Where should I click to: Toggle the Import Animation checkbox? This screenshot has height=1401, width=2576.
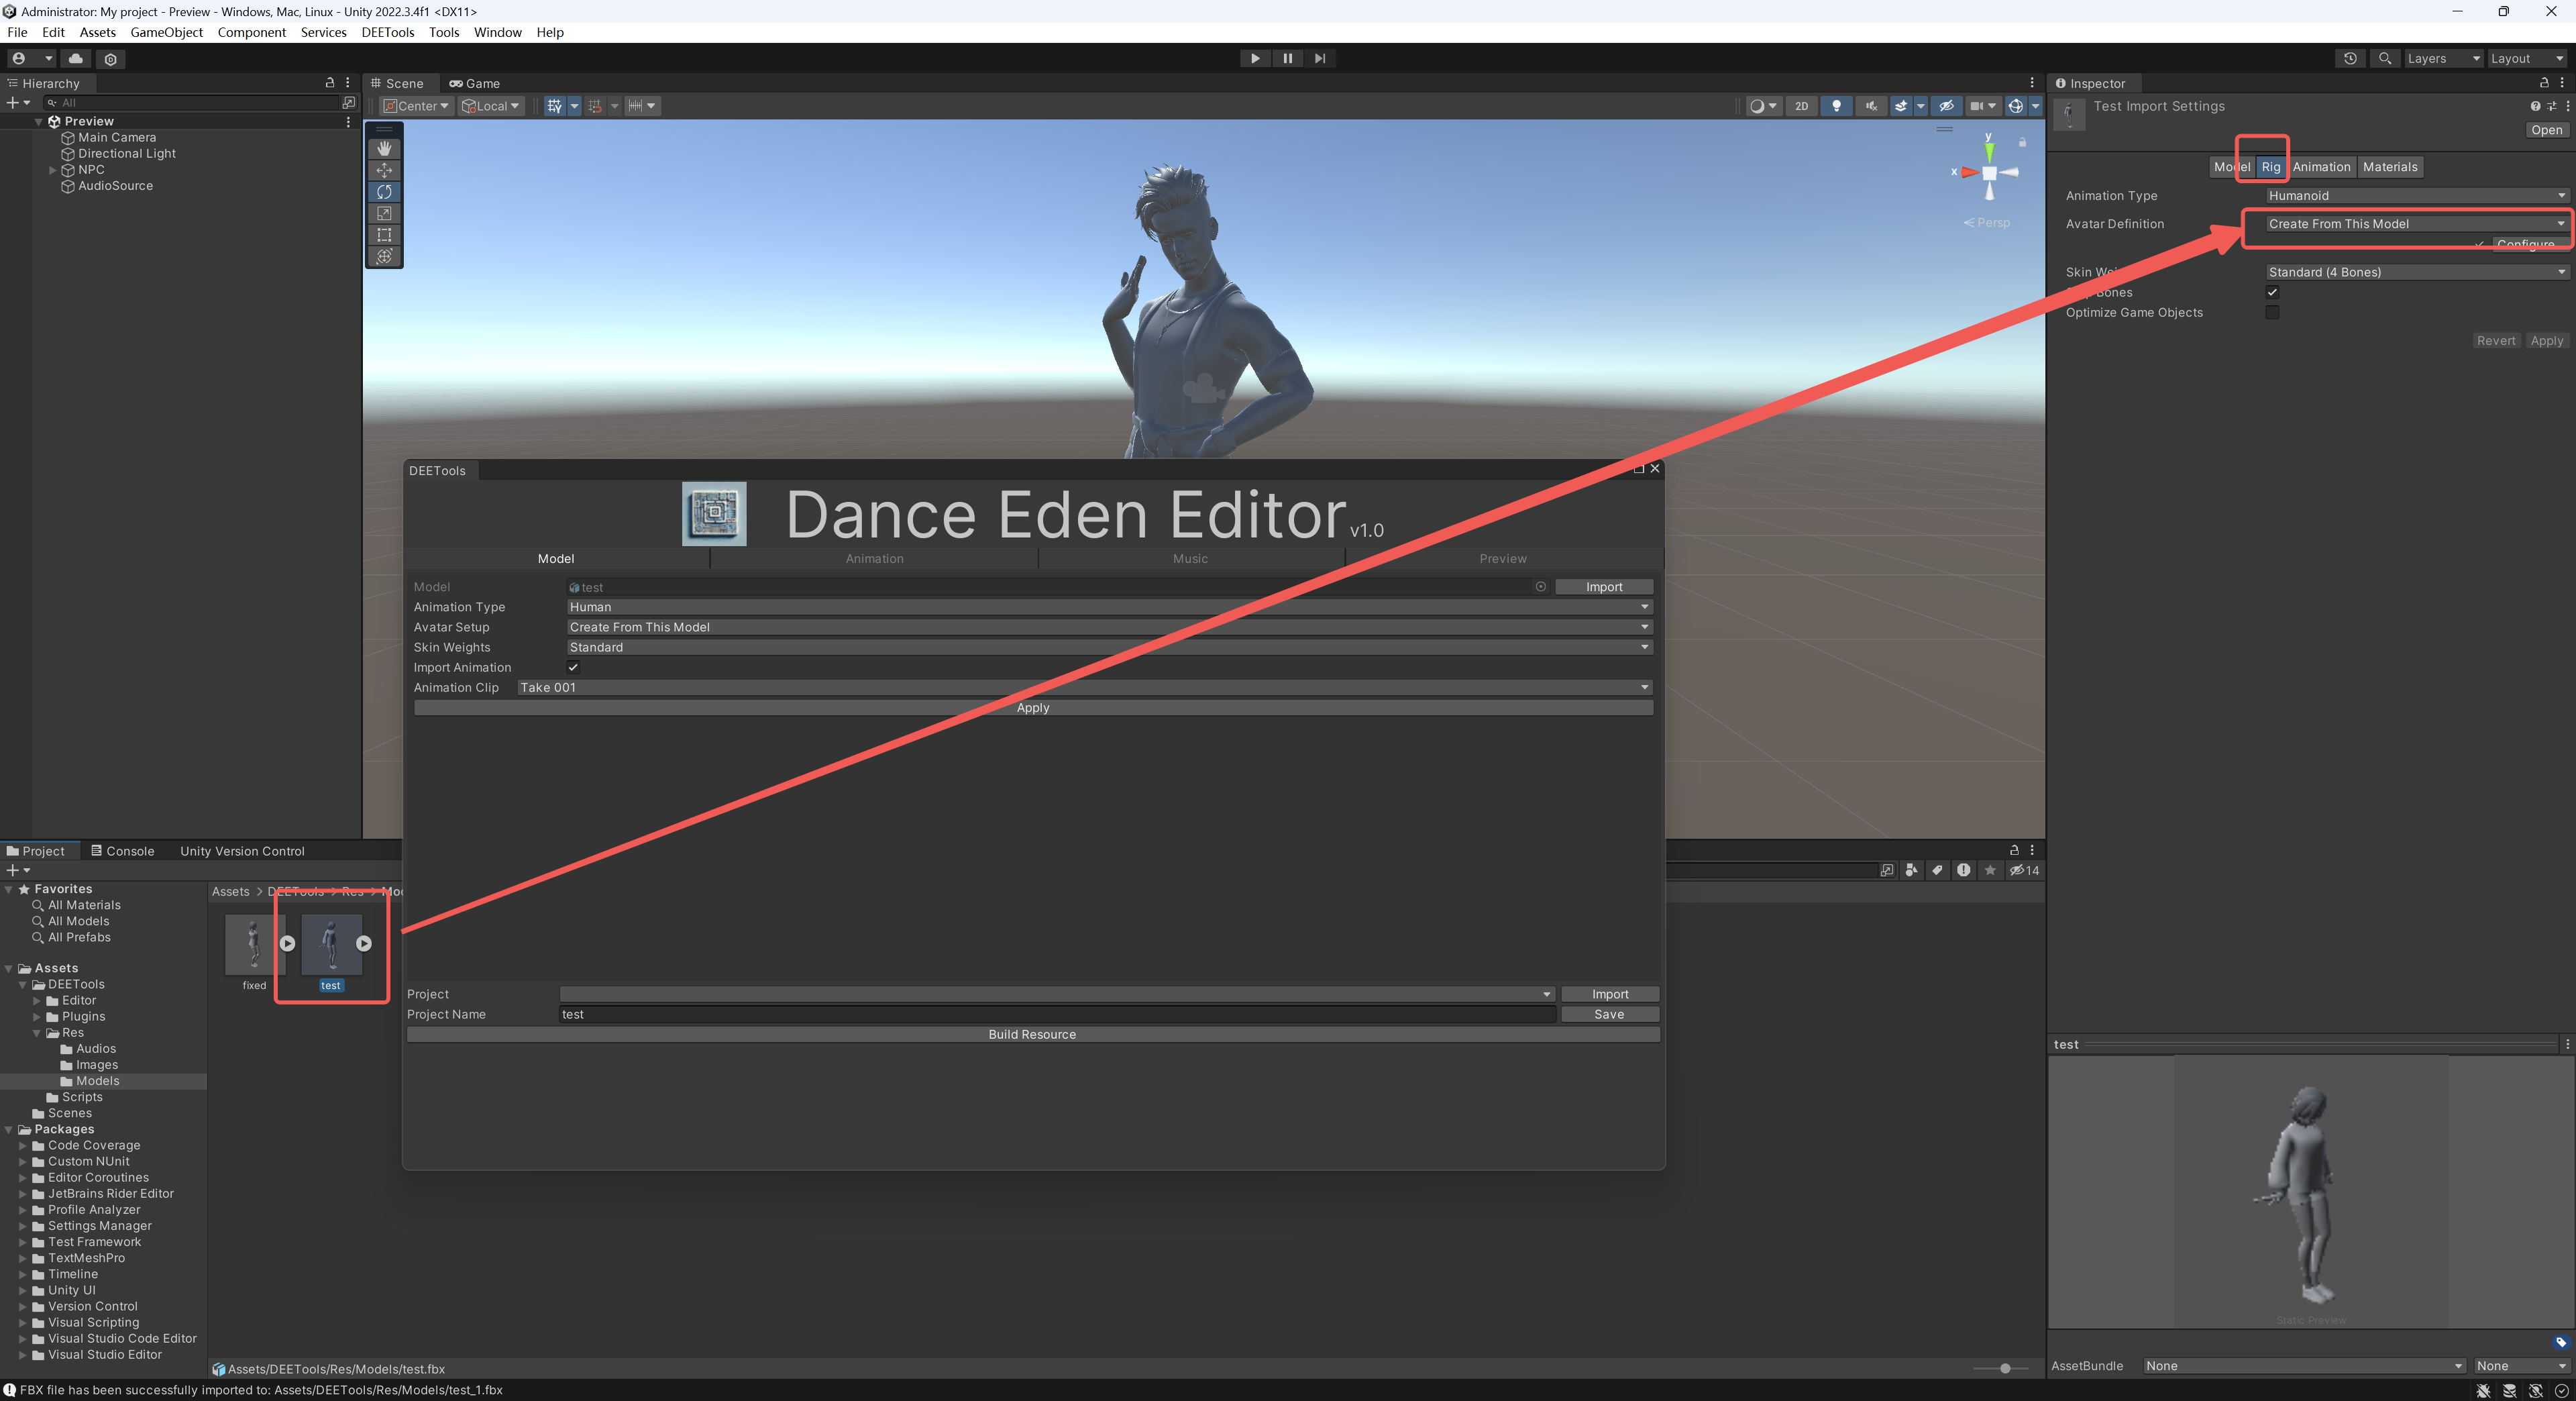(x=573, y=667)
